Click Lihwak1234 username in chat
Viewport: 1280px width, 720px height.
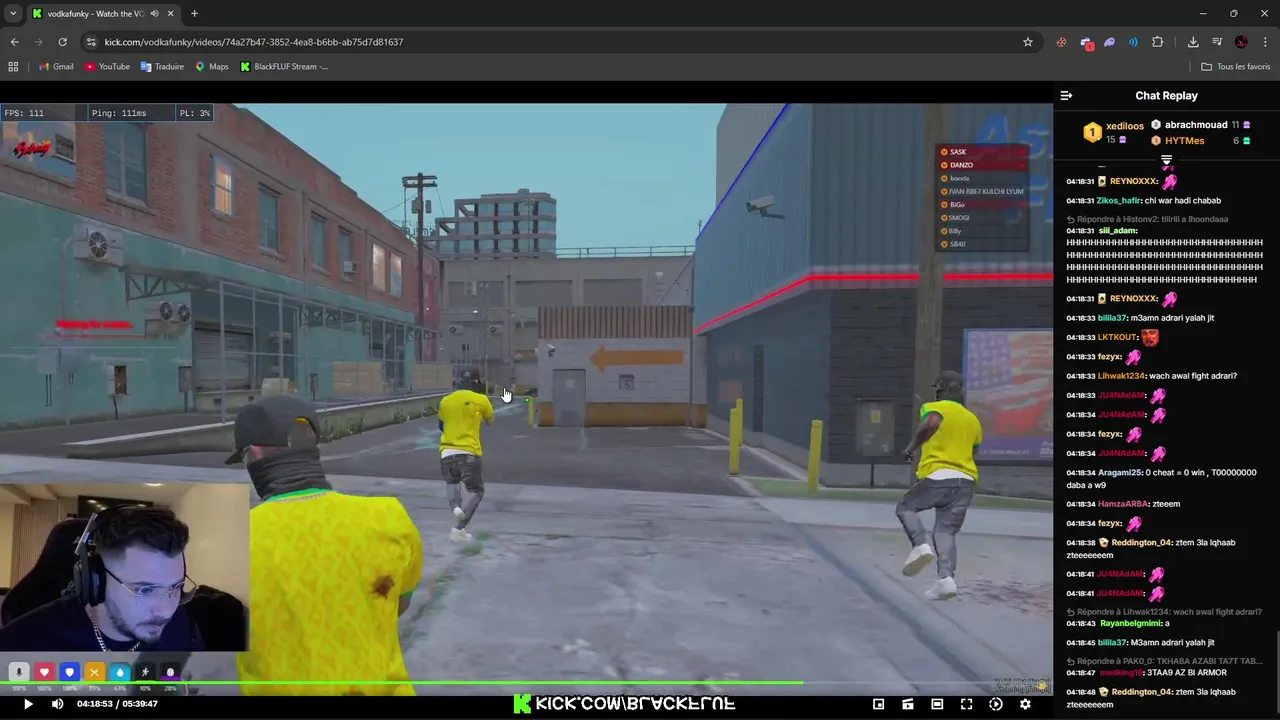pyautogui.click(x=1121, y=376)
